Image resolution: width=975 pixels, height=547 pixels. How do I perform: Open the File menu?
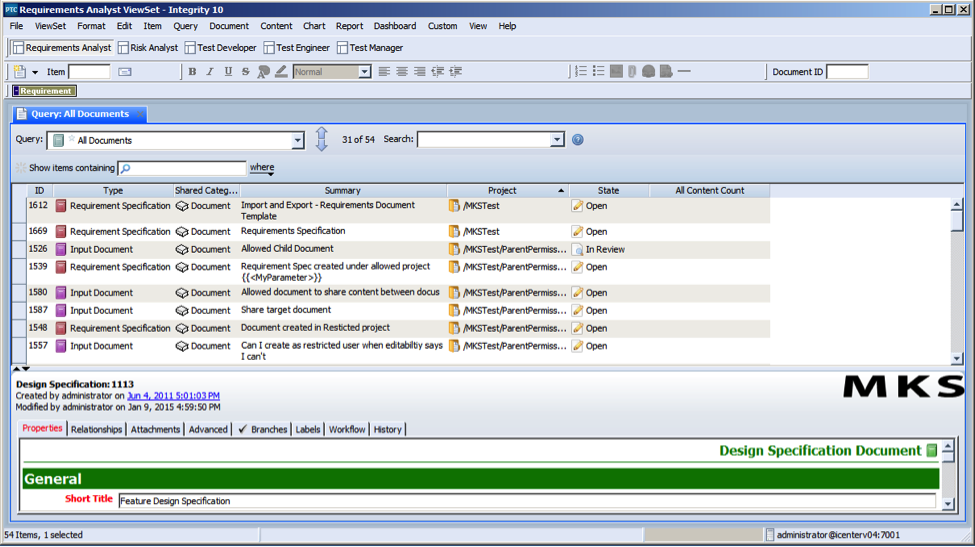pos(16,26)
